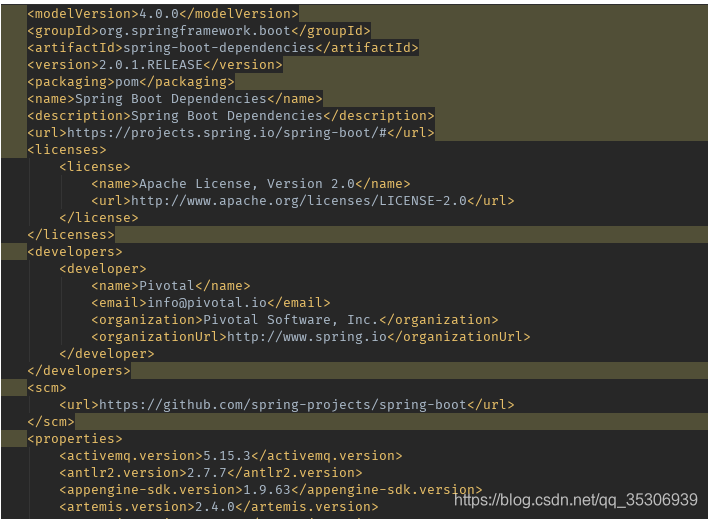
Task: Click the opening license tag
Action: [95, 167]
